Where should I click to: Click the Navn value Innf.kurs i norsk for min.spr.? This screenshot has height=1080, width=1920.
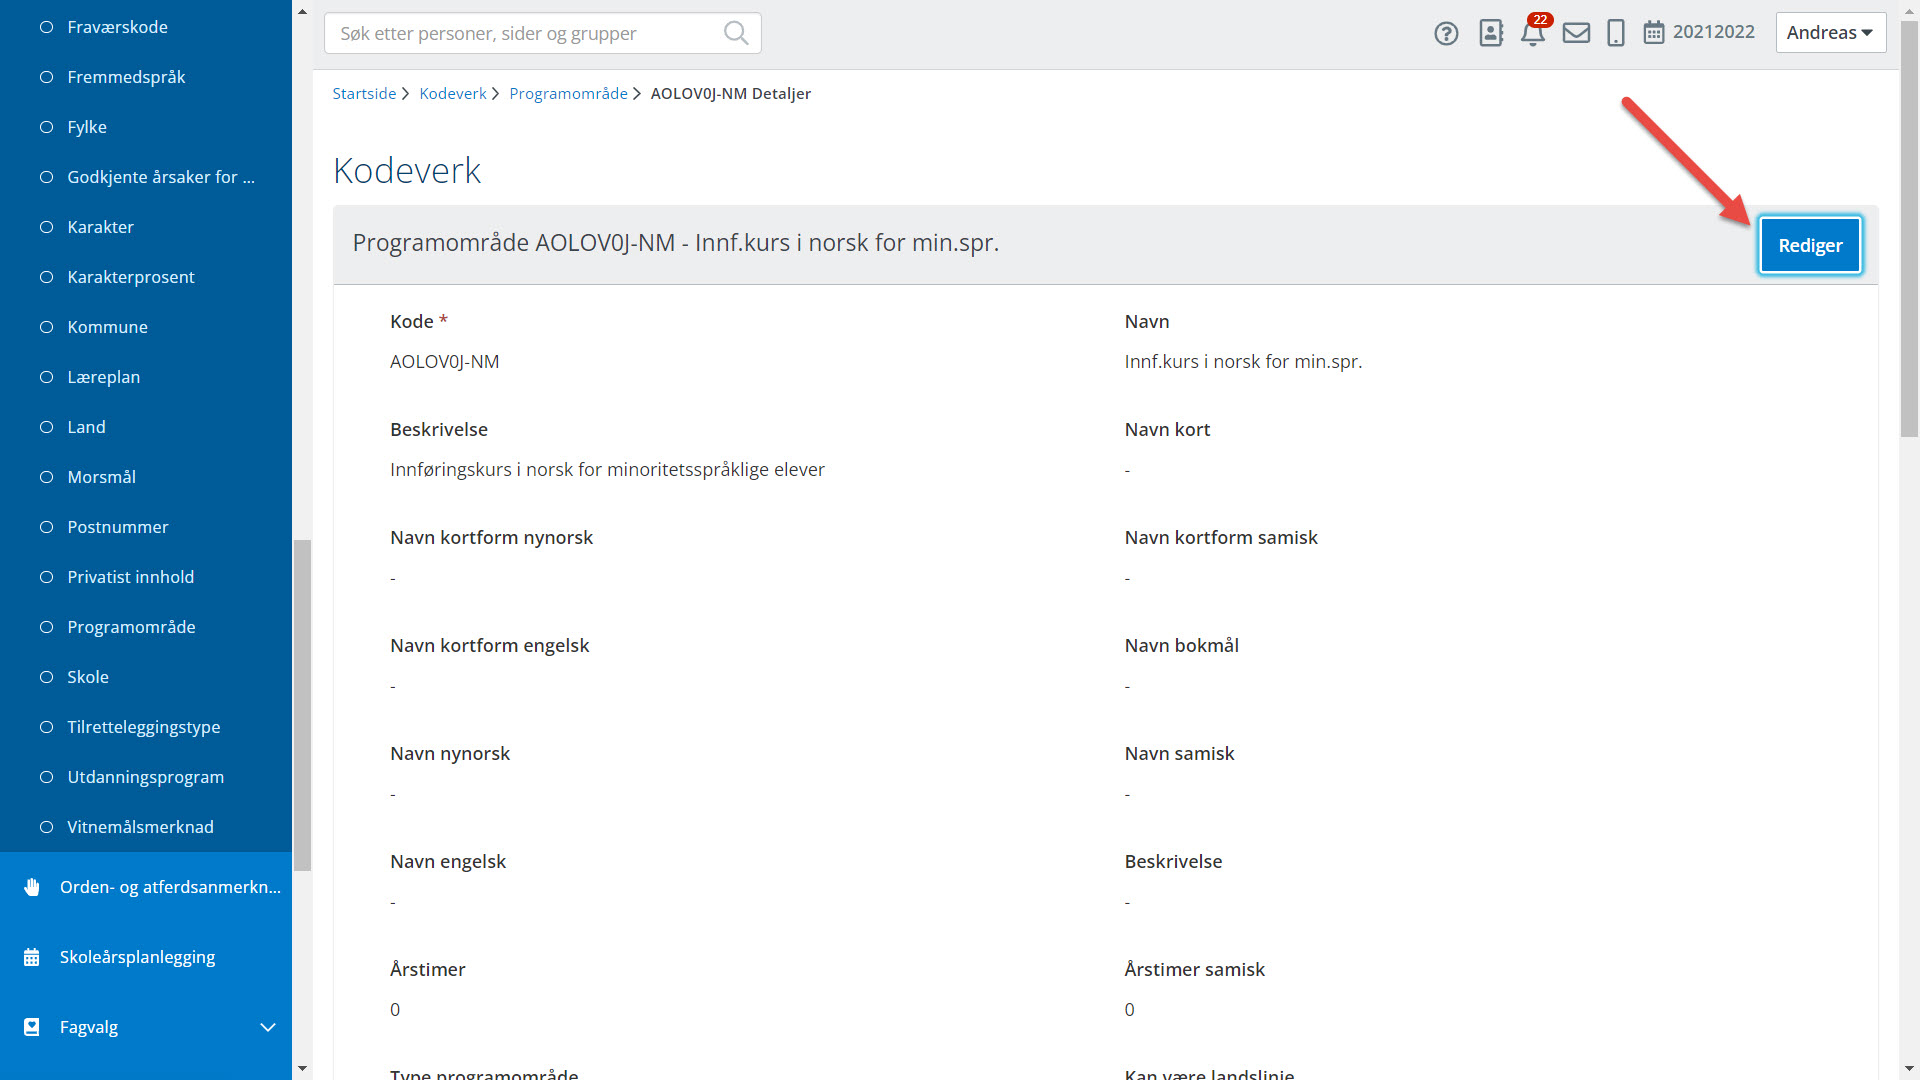1243,362
